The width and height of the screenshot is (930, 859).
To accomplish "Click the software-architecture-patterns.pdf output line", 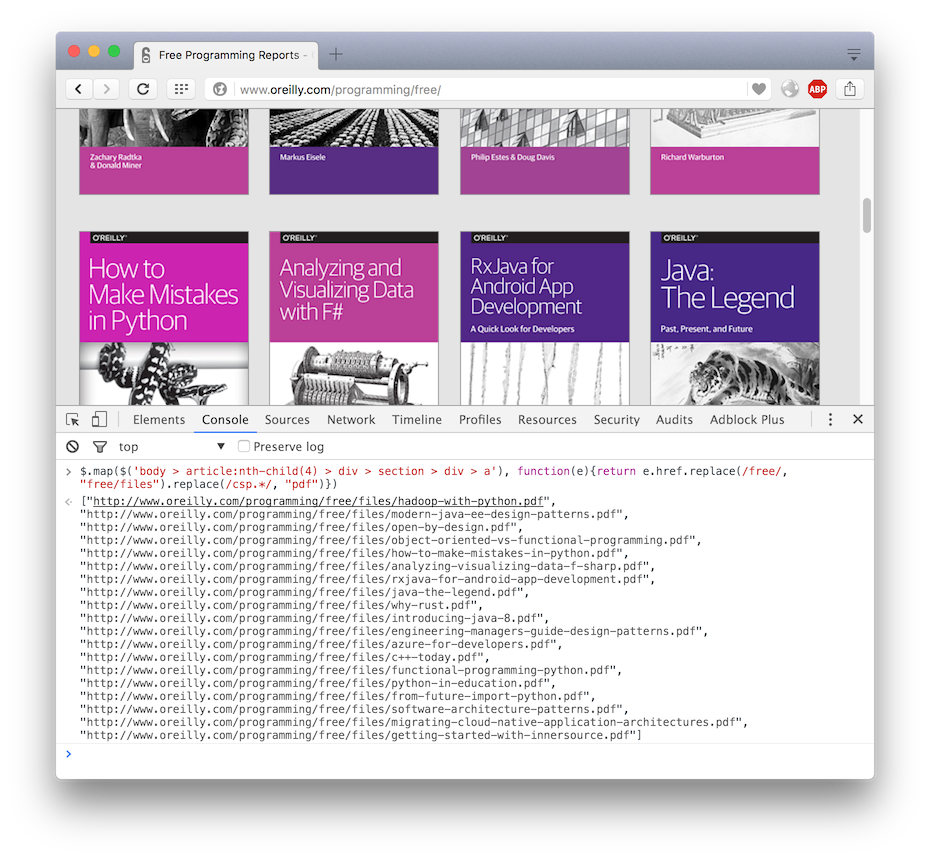I will 354,710.
